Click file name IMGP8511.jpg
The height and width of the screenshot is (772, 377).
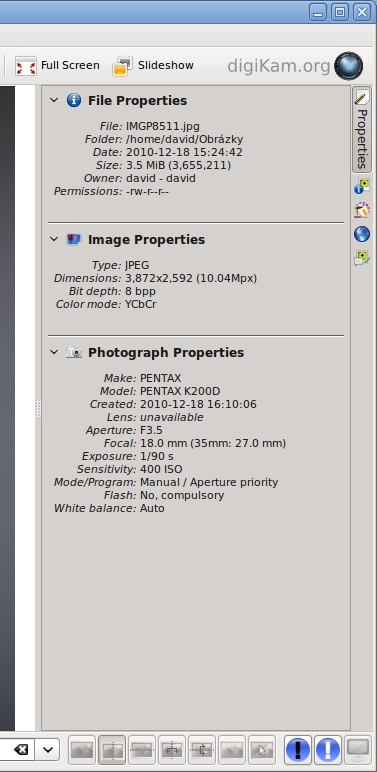[x=163, y=126]
